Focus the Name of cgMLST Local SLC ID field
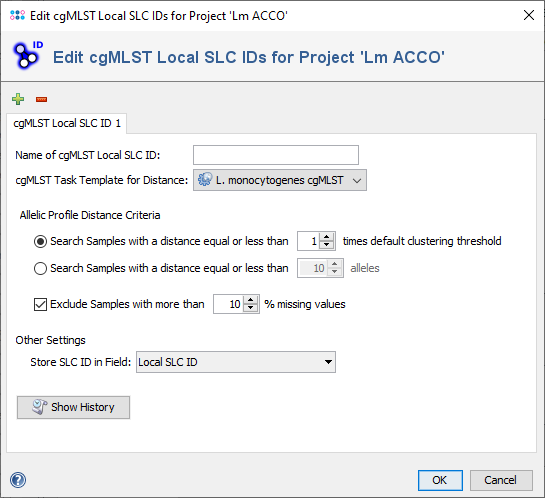The image size is (545, 498). (276, 155)
